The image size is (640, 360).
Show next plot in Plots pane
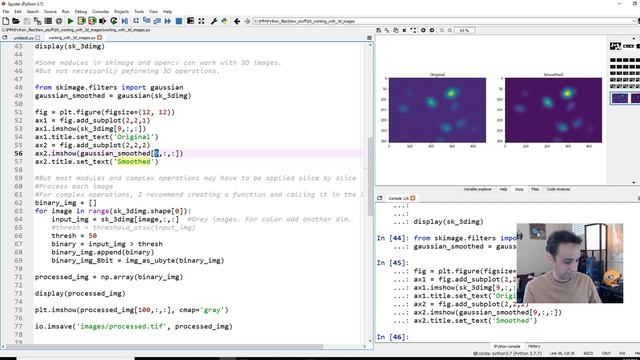point(432,30)
